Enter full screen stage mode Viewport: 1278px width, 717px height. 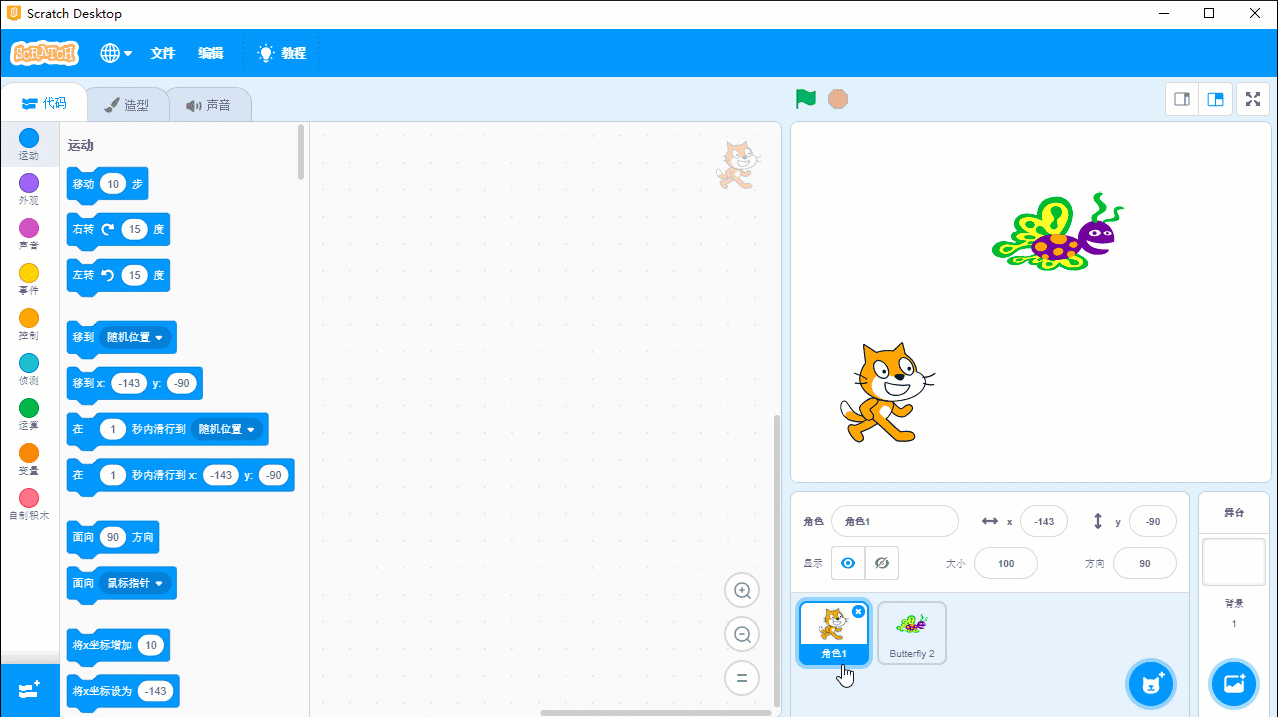[x=1253, y=99]
